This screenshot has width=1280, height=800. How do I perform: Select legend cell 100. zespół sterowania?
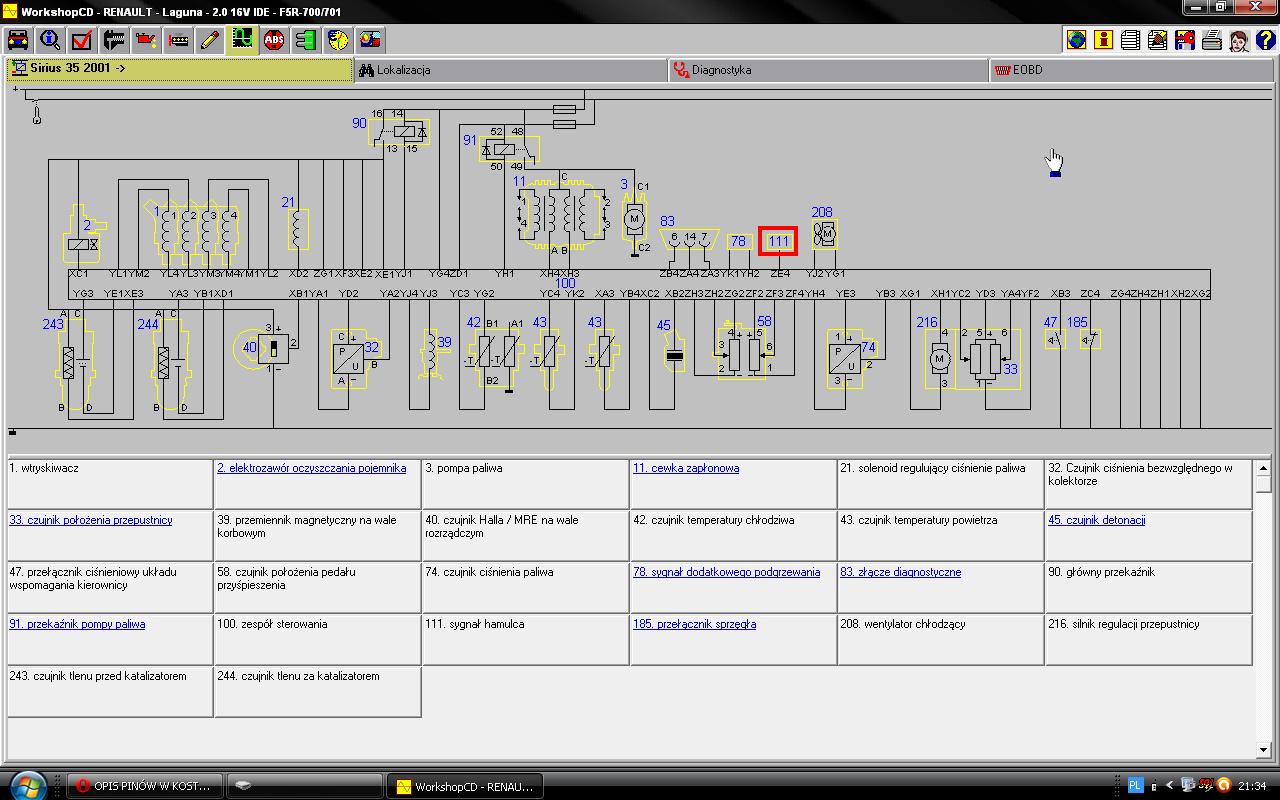[x=318, y=639]
